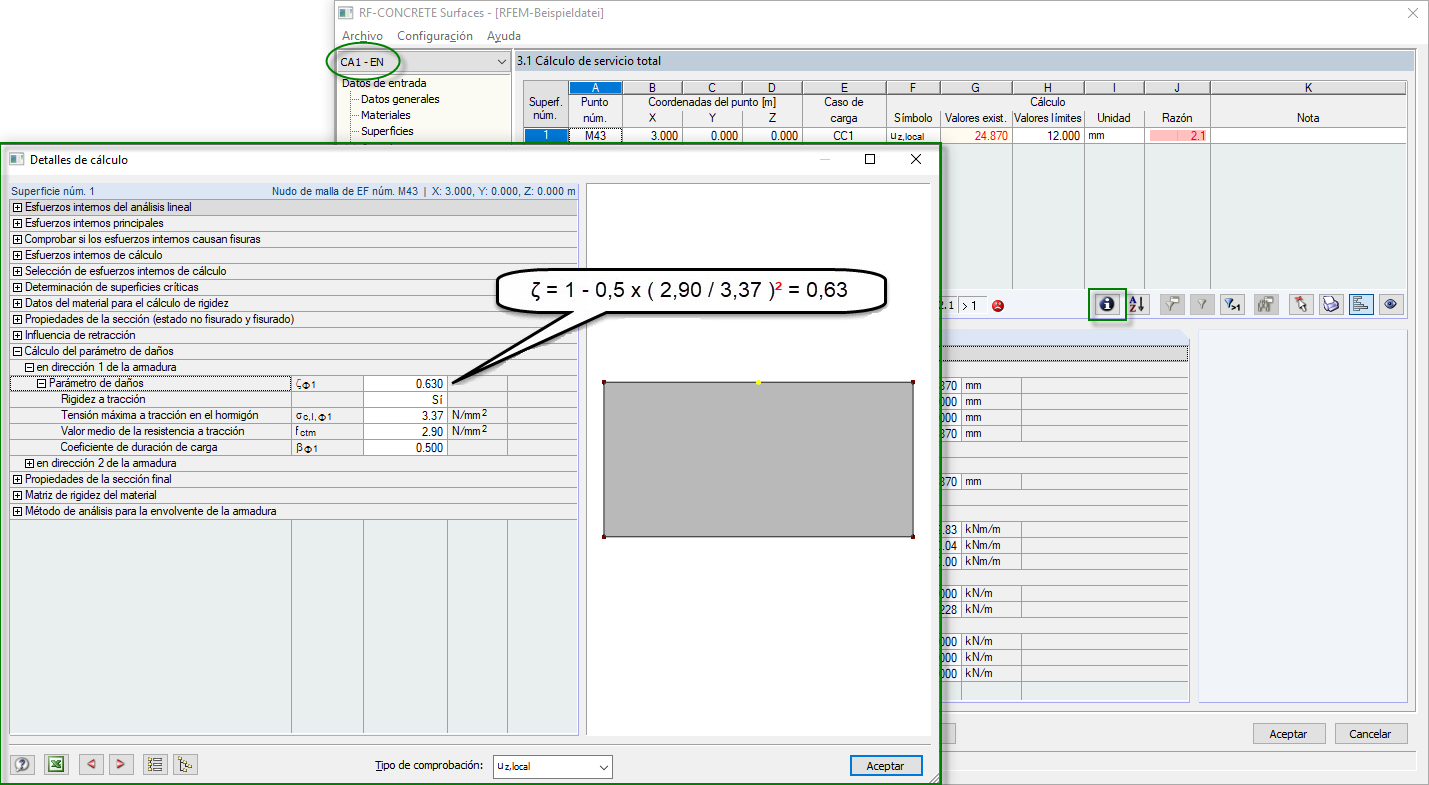Image resolution: width=1429 pixels, height=785 pixels.
Task: Click Aceptar in Detalles de cálculo dialog
Action: pos(885,766)
